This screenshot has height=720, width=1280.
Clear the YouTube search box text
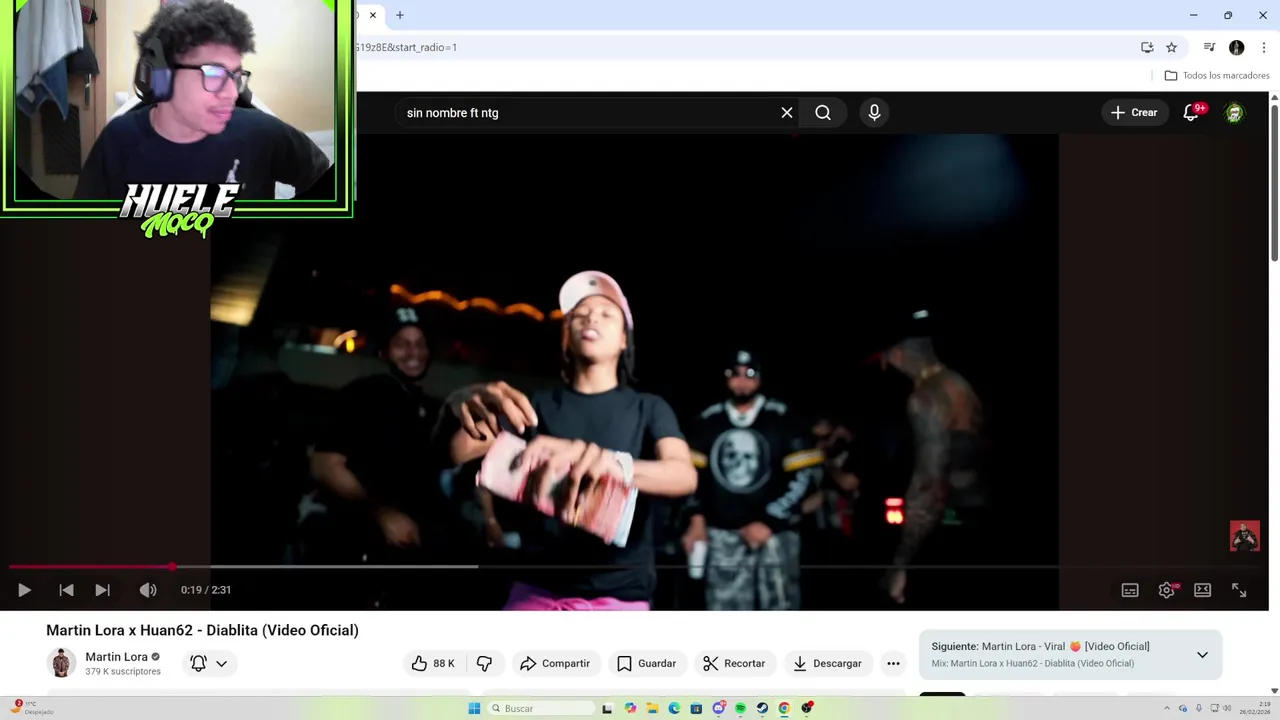(x=787, y=113)
